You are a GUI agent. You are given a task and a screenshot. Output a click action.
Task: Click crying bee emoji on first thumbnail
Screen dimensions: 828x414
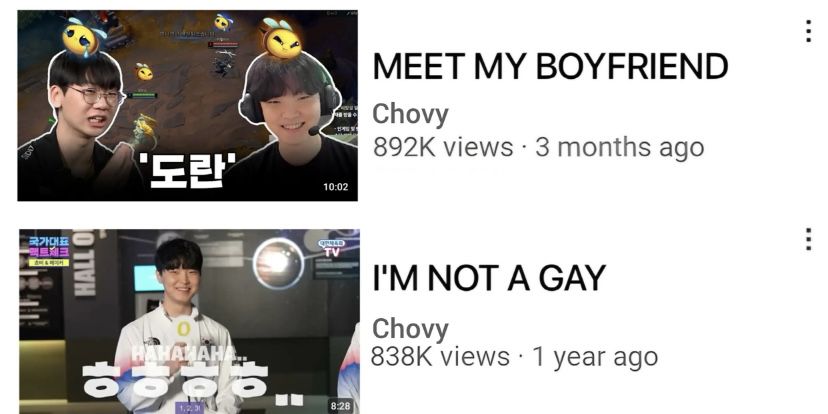[x=82, y=37]
